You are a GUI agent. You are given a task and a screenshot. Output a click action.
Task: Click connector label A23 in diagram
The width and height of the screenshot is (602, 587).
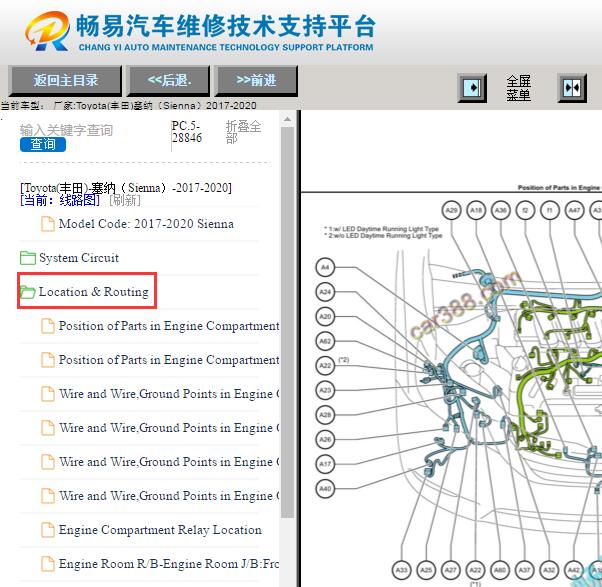tap(325, 390)
